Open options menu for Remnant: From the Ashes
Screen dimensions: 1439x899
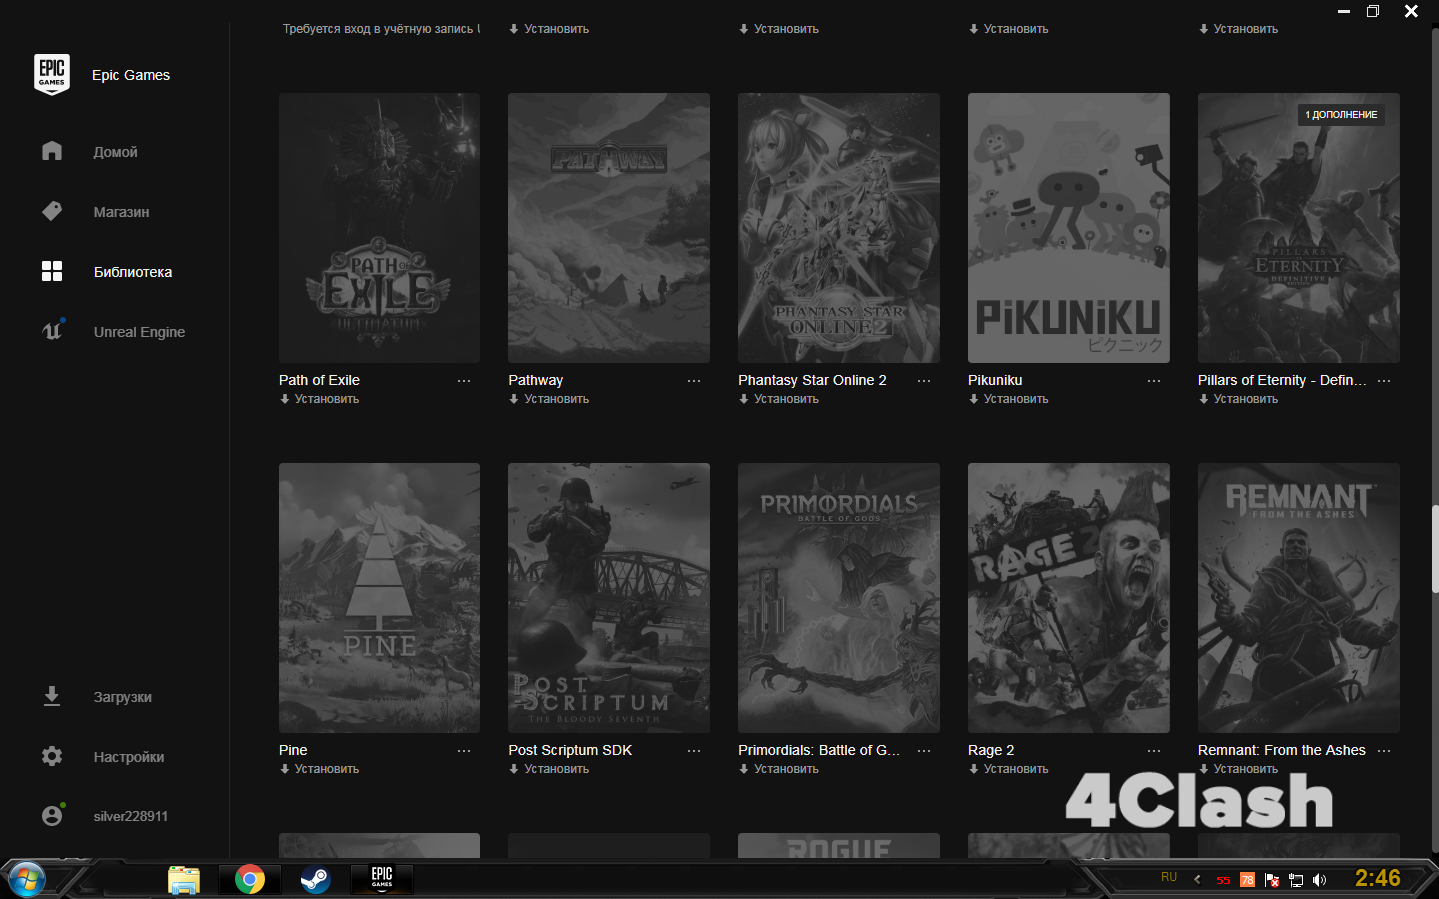click(1384, 751)
